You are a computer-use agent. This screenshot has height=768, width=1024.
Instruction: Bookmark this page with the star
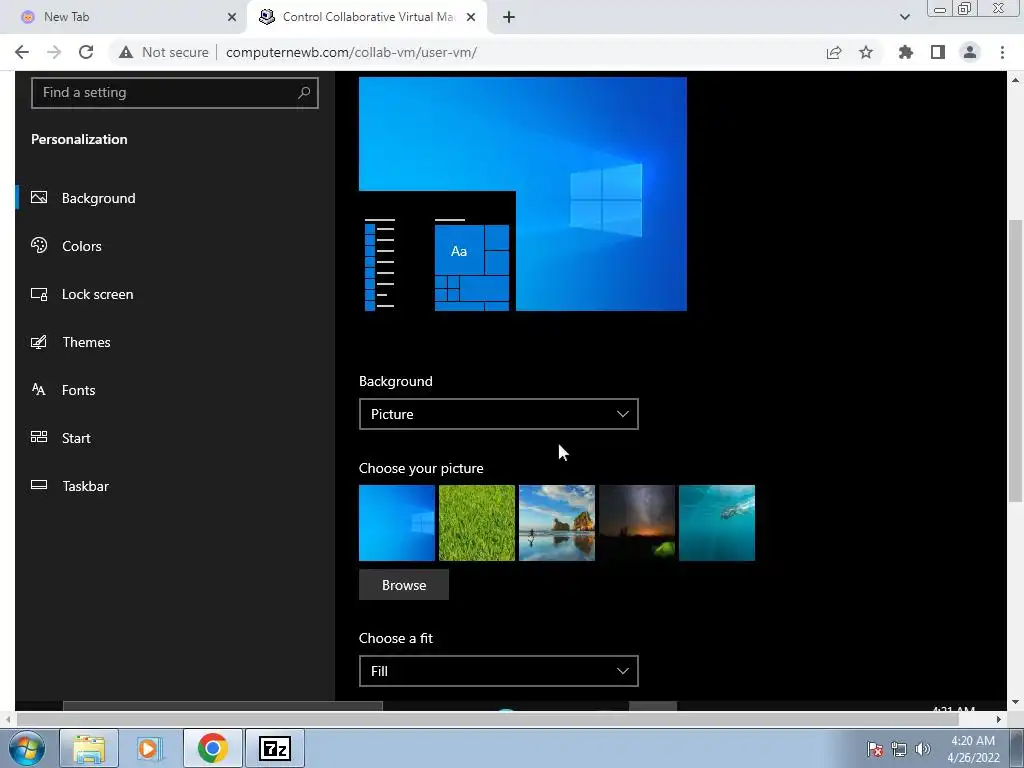point(866,52)
